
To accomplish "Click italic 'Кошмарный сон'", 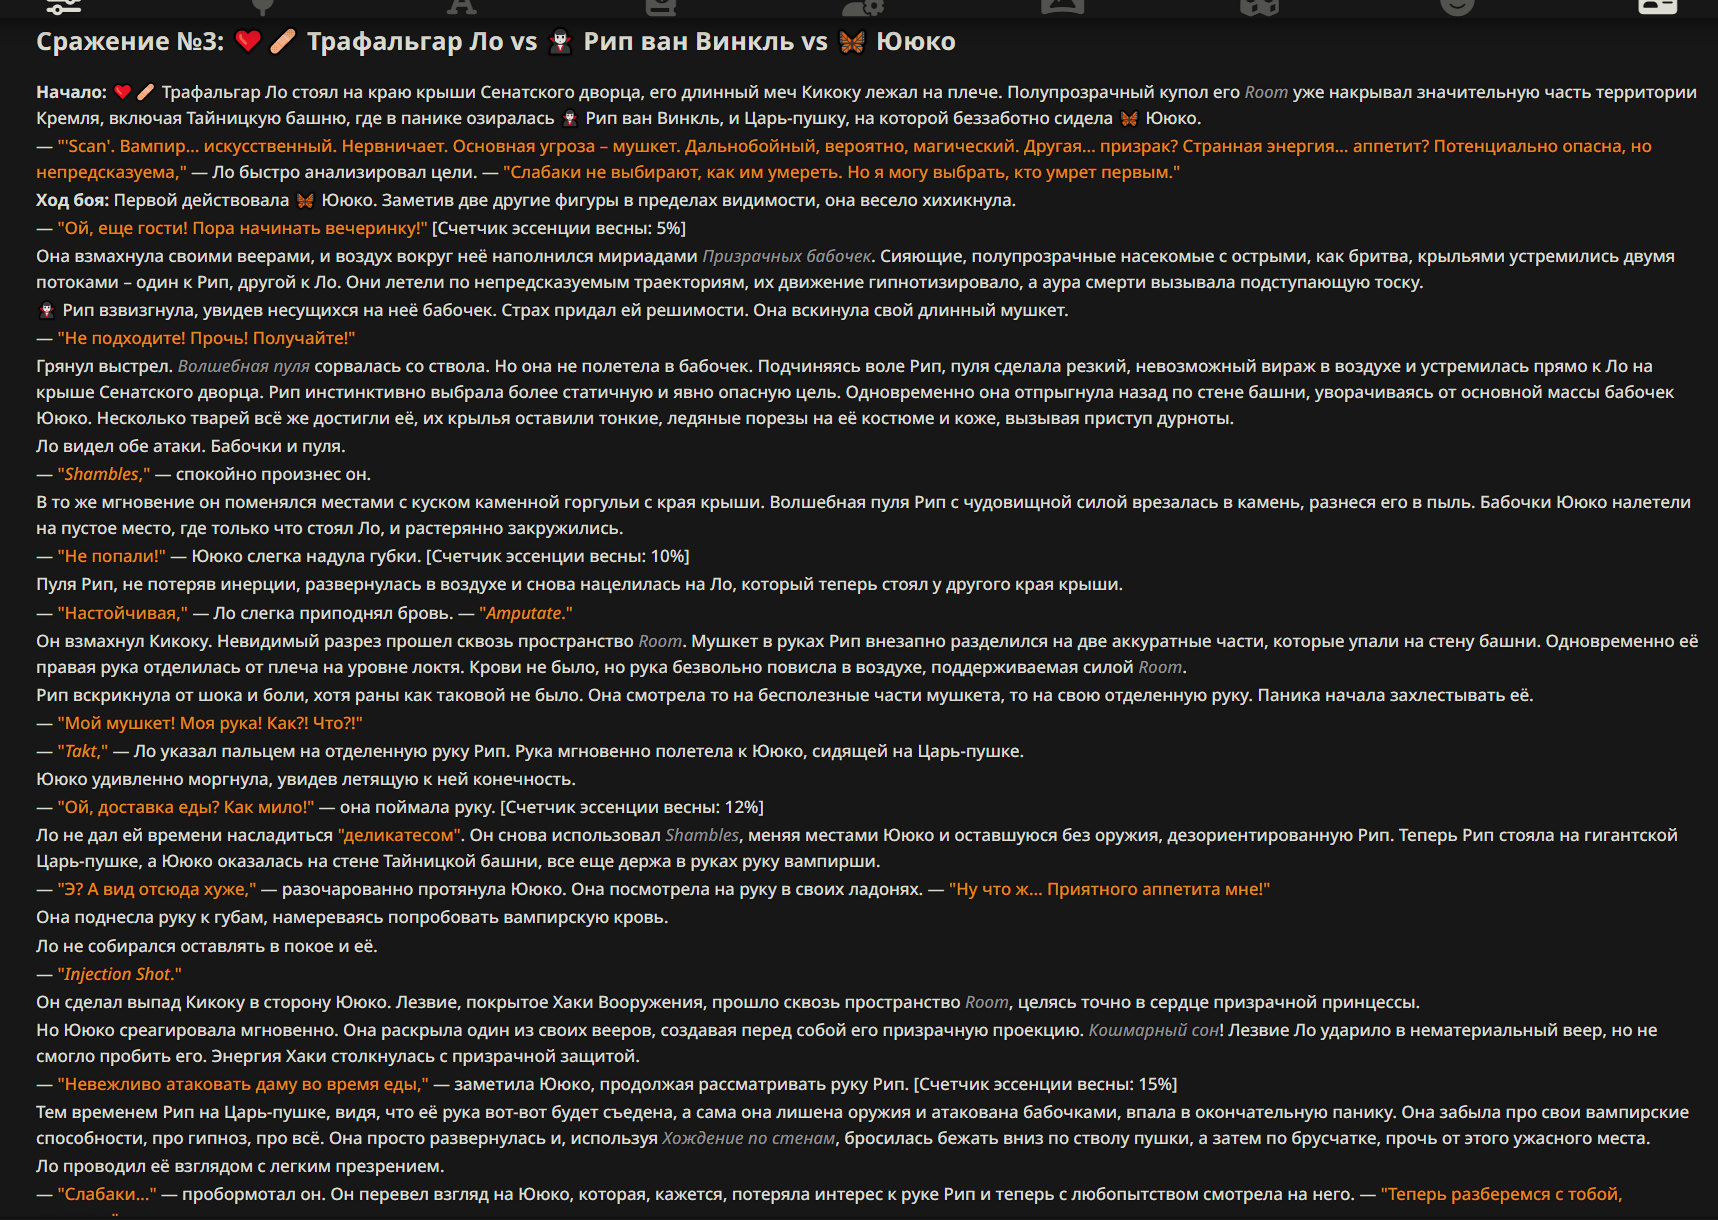I will pos(1154,1030).
